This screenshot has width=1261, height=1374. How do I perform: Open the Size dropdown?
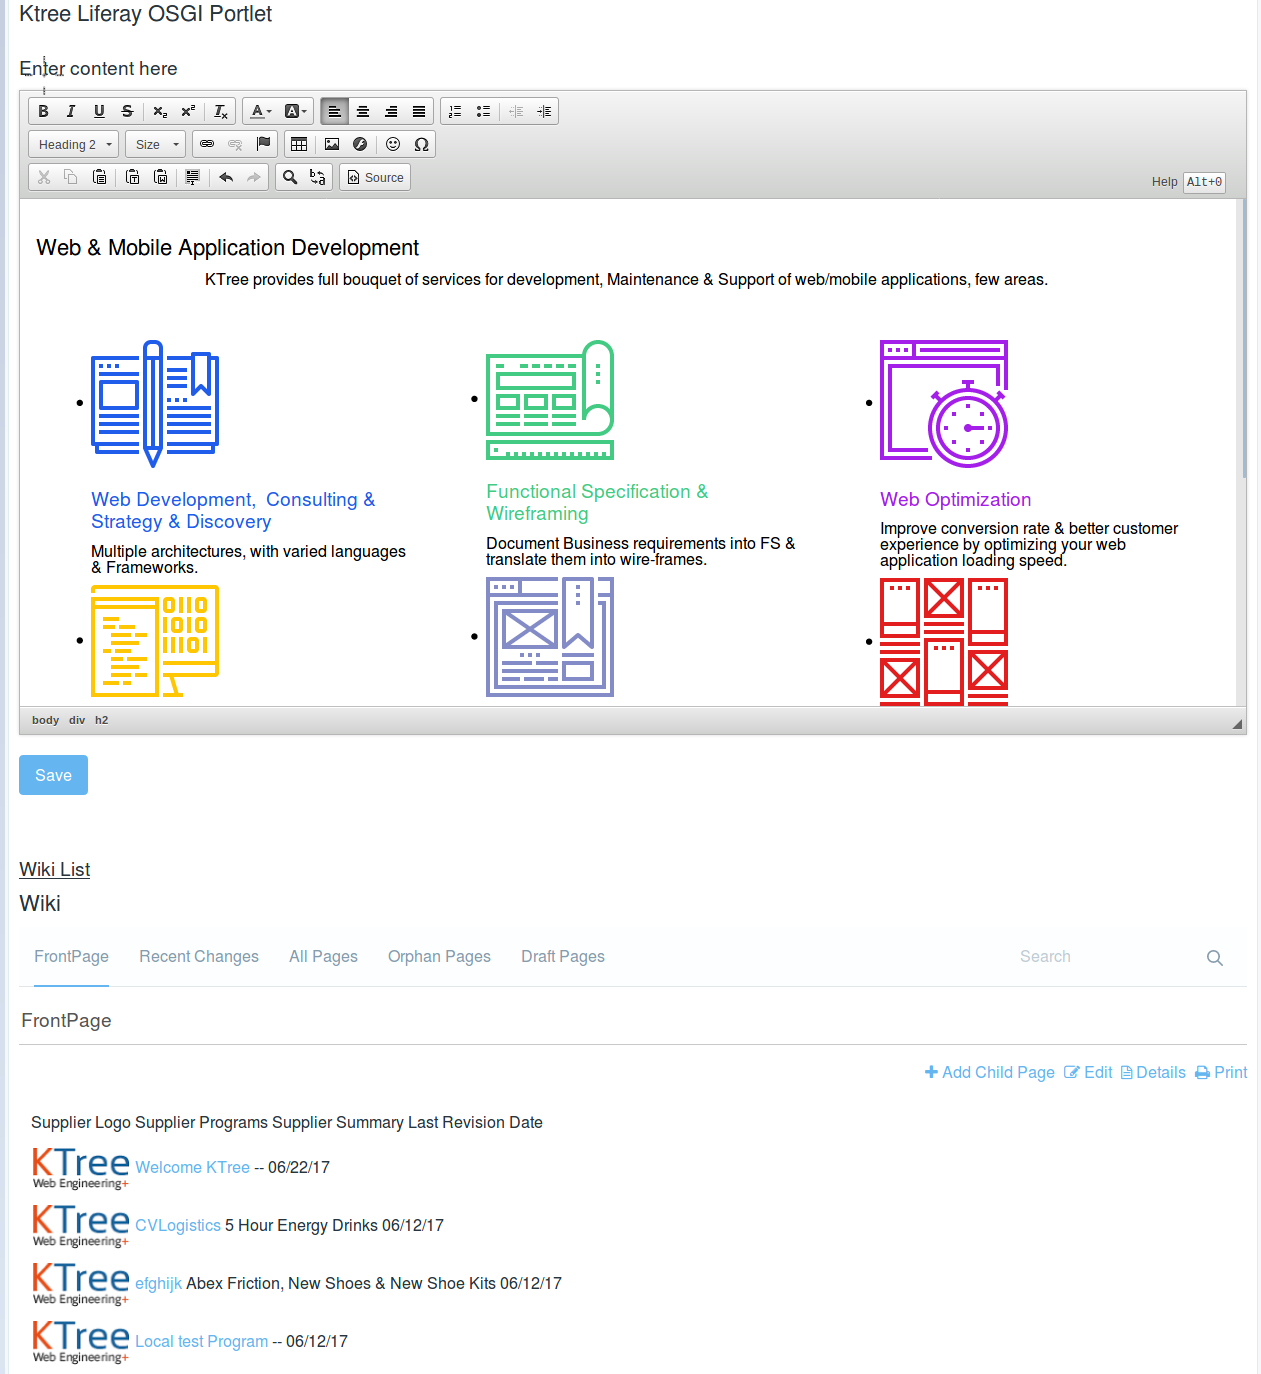click(154, 144)
